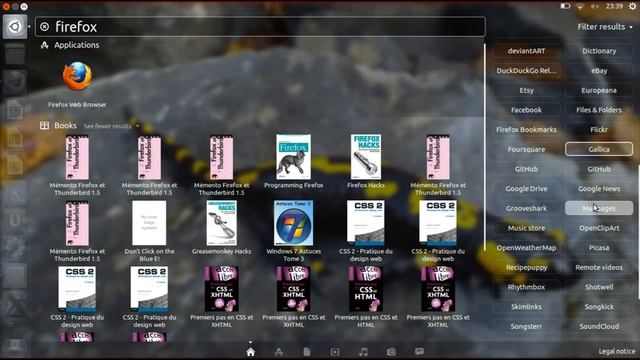This screenshot has width=640, height=360.
Task: Switch to the Video lens icon at the bottom
Action: (335, 352)
